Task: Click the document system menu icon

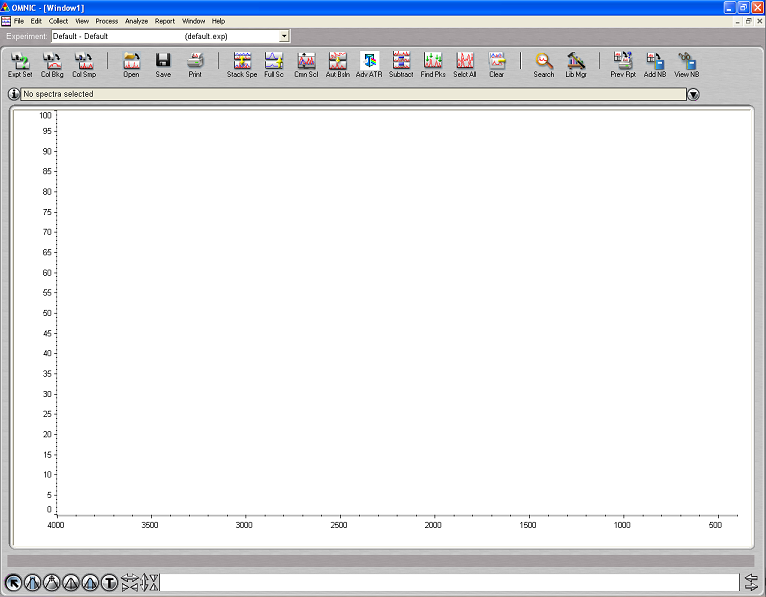Action: 6,21
